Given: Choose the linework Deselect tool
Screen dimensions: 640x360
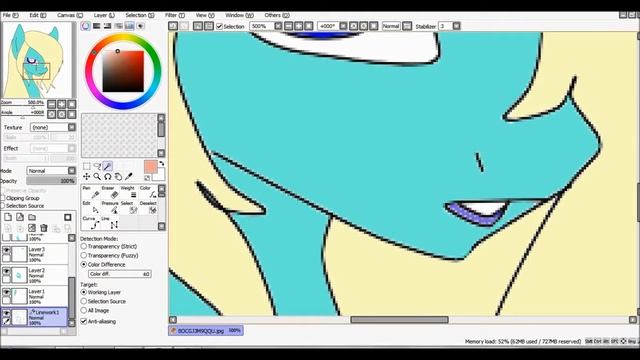Looking at the screenshot, I should 148,207.
